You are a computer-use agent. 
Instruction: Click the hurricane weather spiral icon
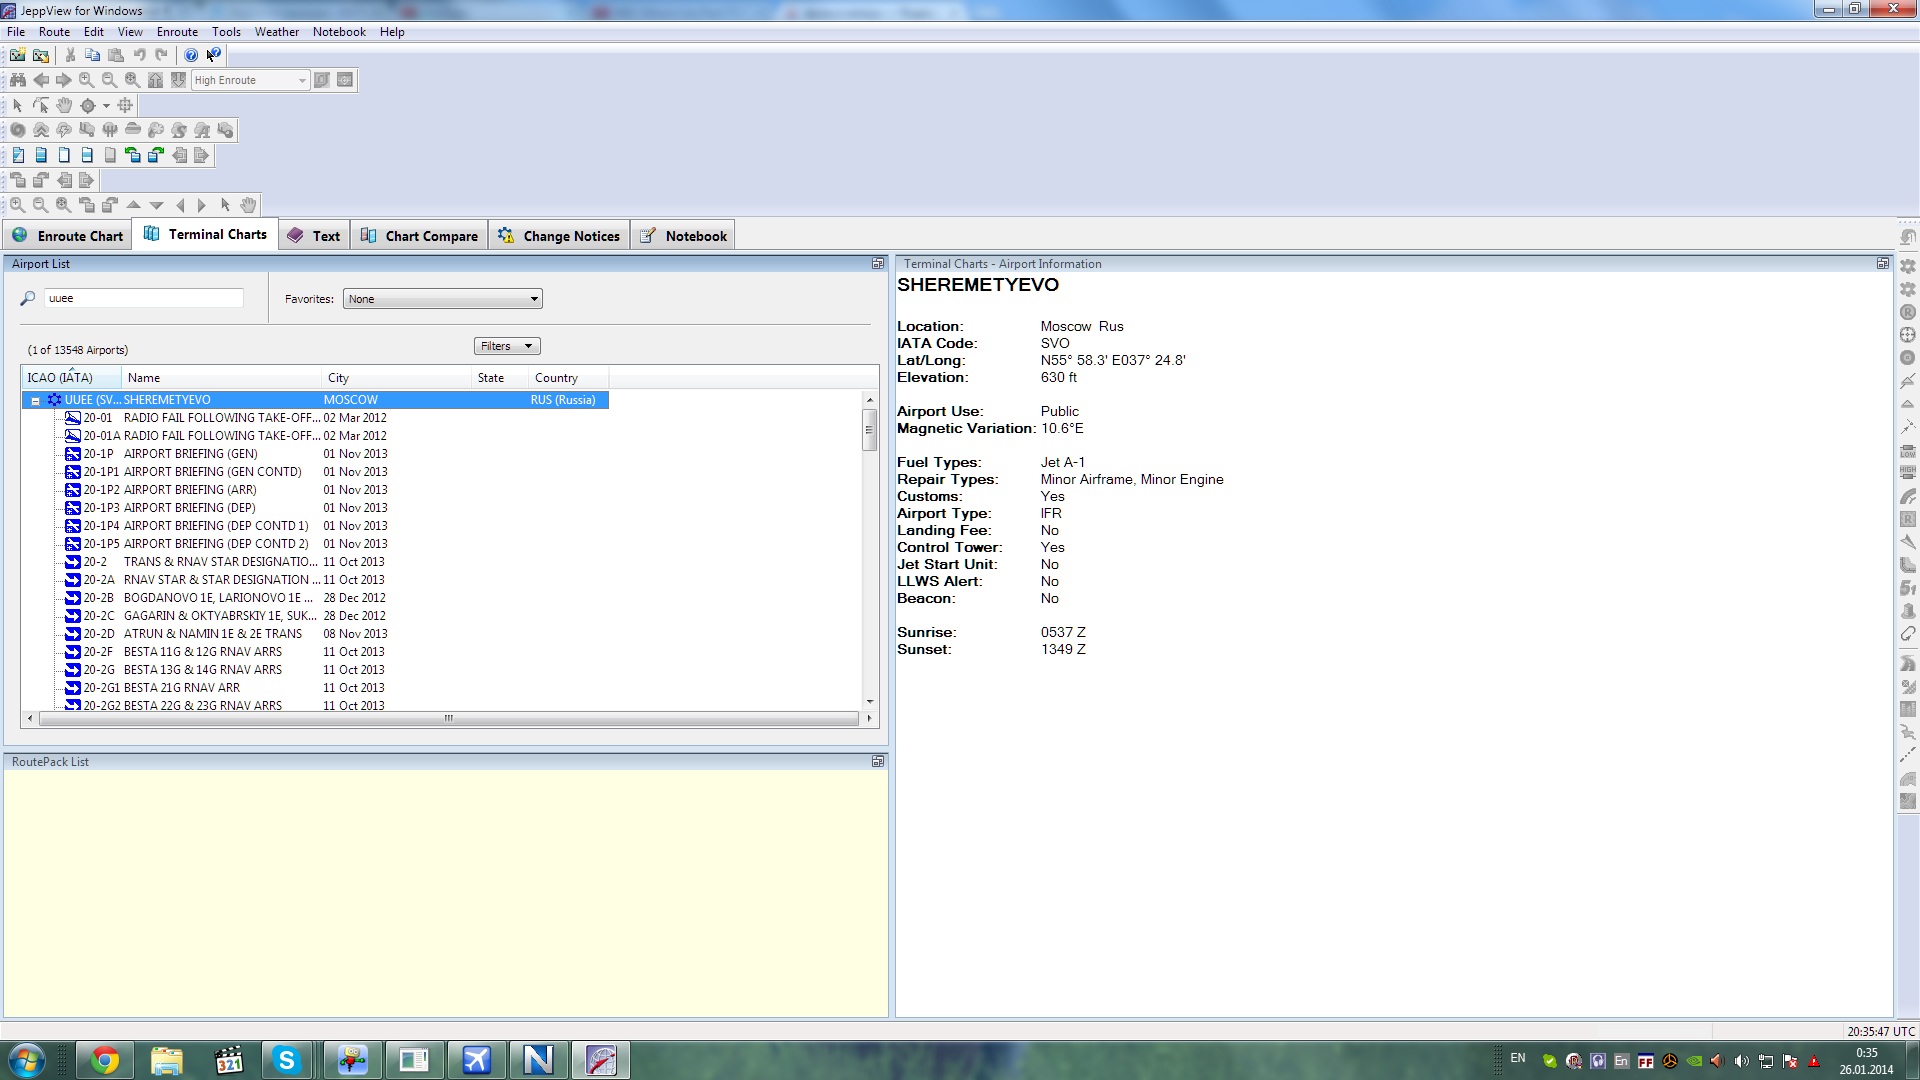click(x=18, y=130)
